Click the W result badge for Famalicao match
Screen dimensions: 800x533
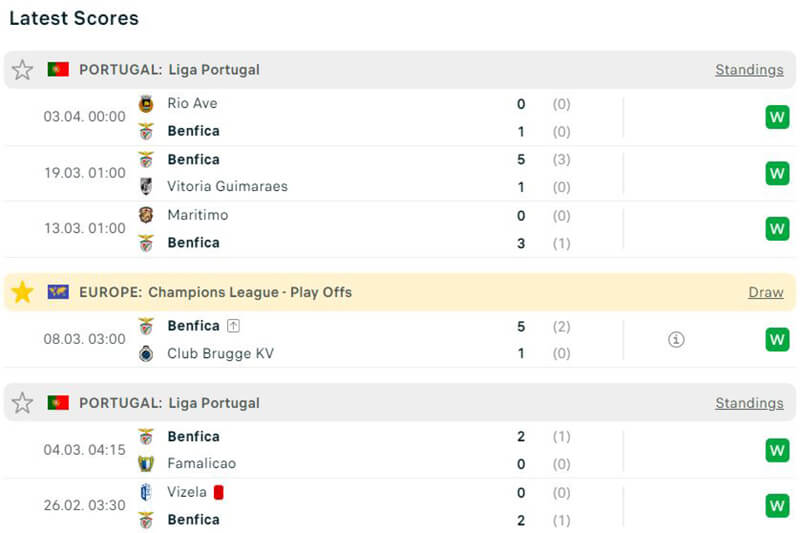(777, 450)
